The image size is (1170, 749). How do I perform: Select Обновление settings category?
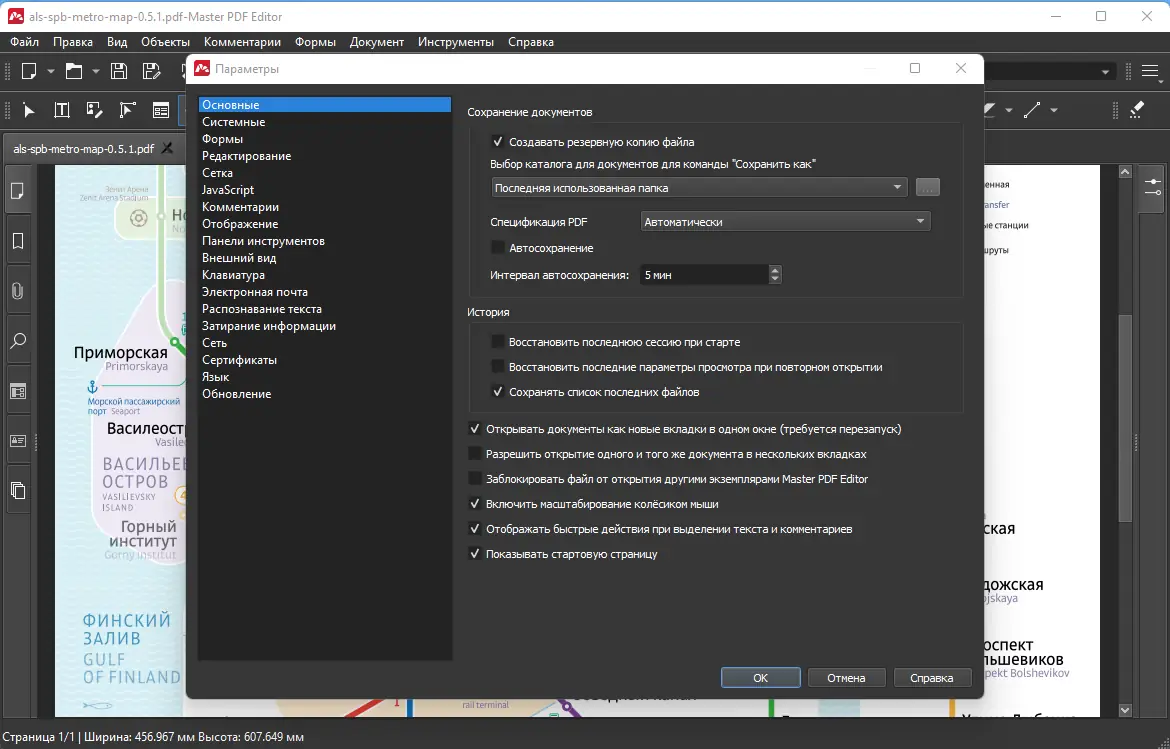point(325,394)
